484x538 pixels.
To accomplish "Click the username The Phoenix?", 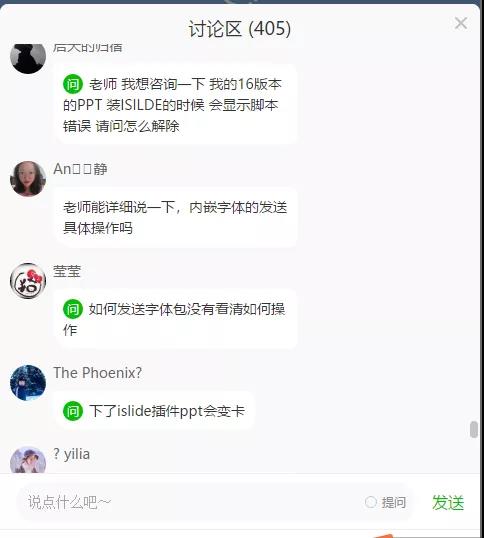I will (97, 373).
